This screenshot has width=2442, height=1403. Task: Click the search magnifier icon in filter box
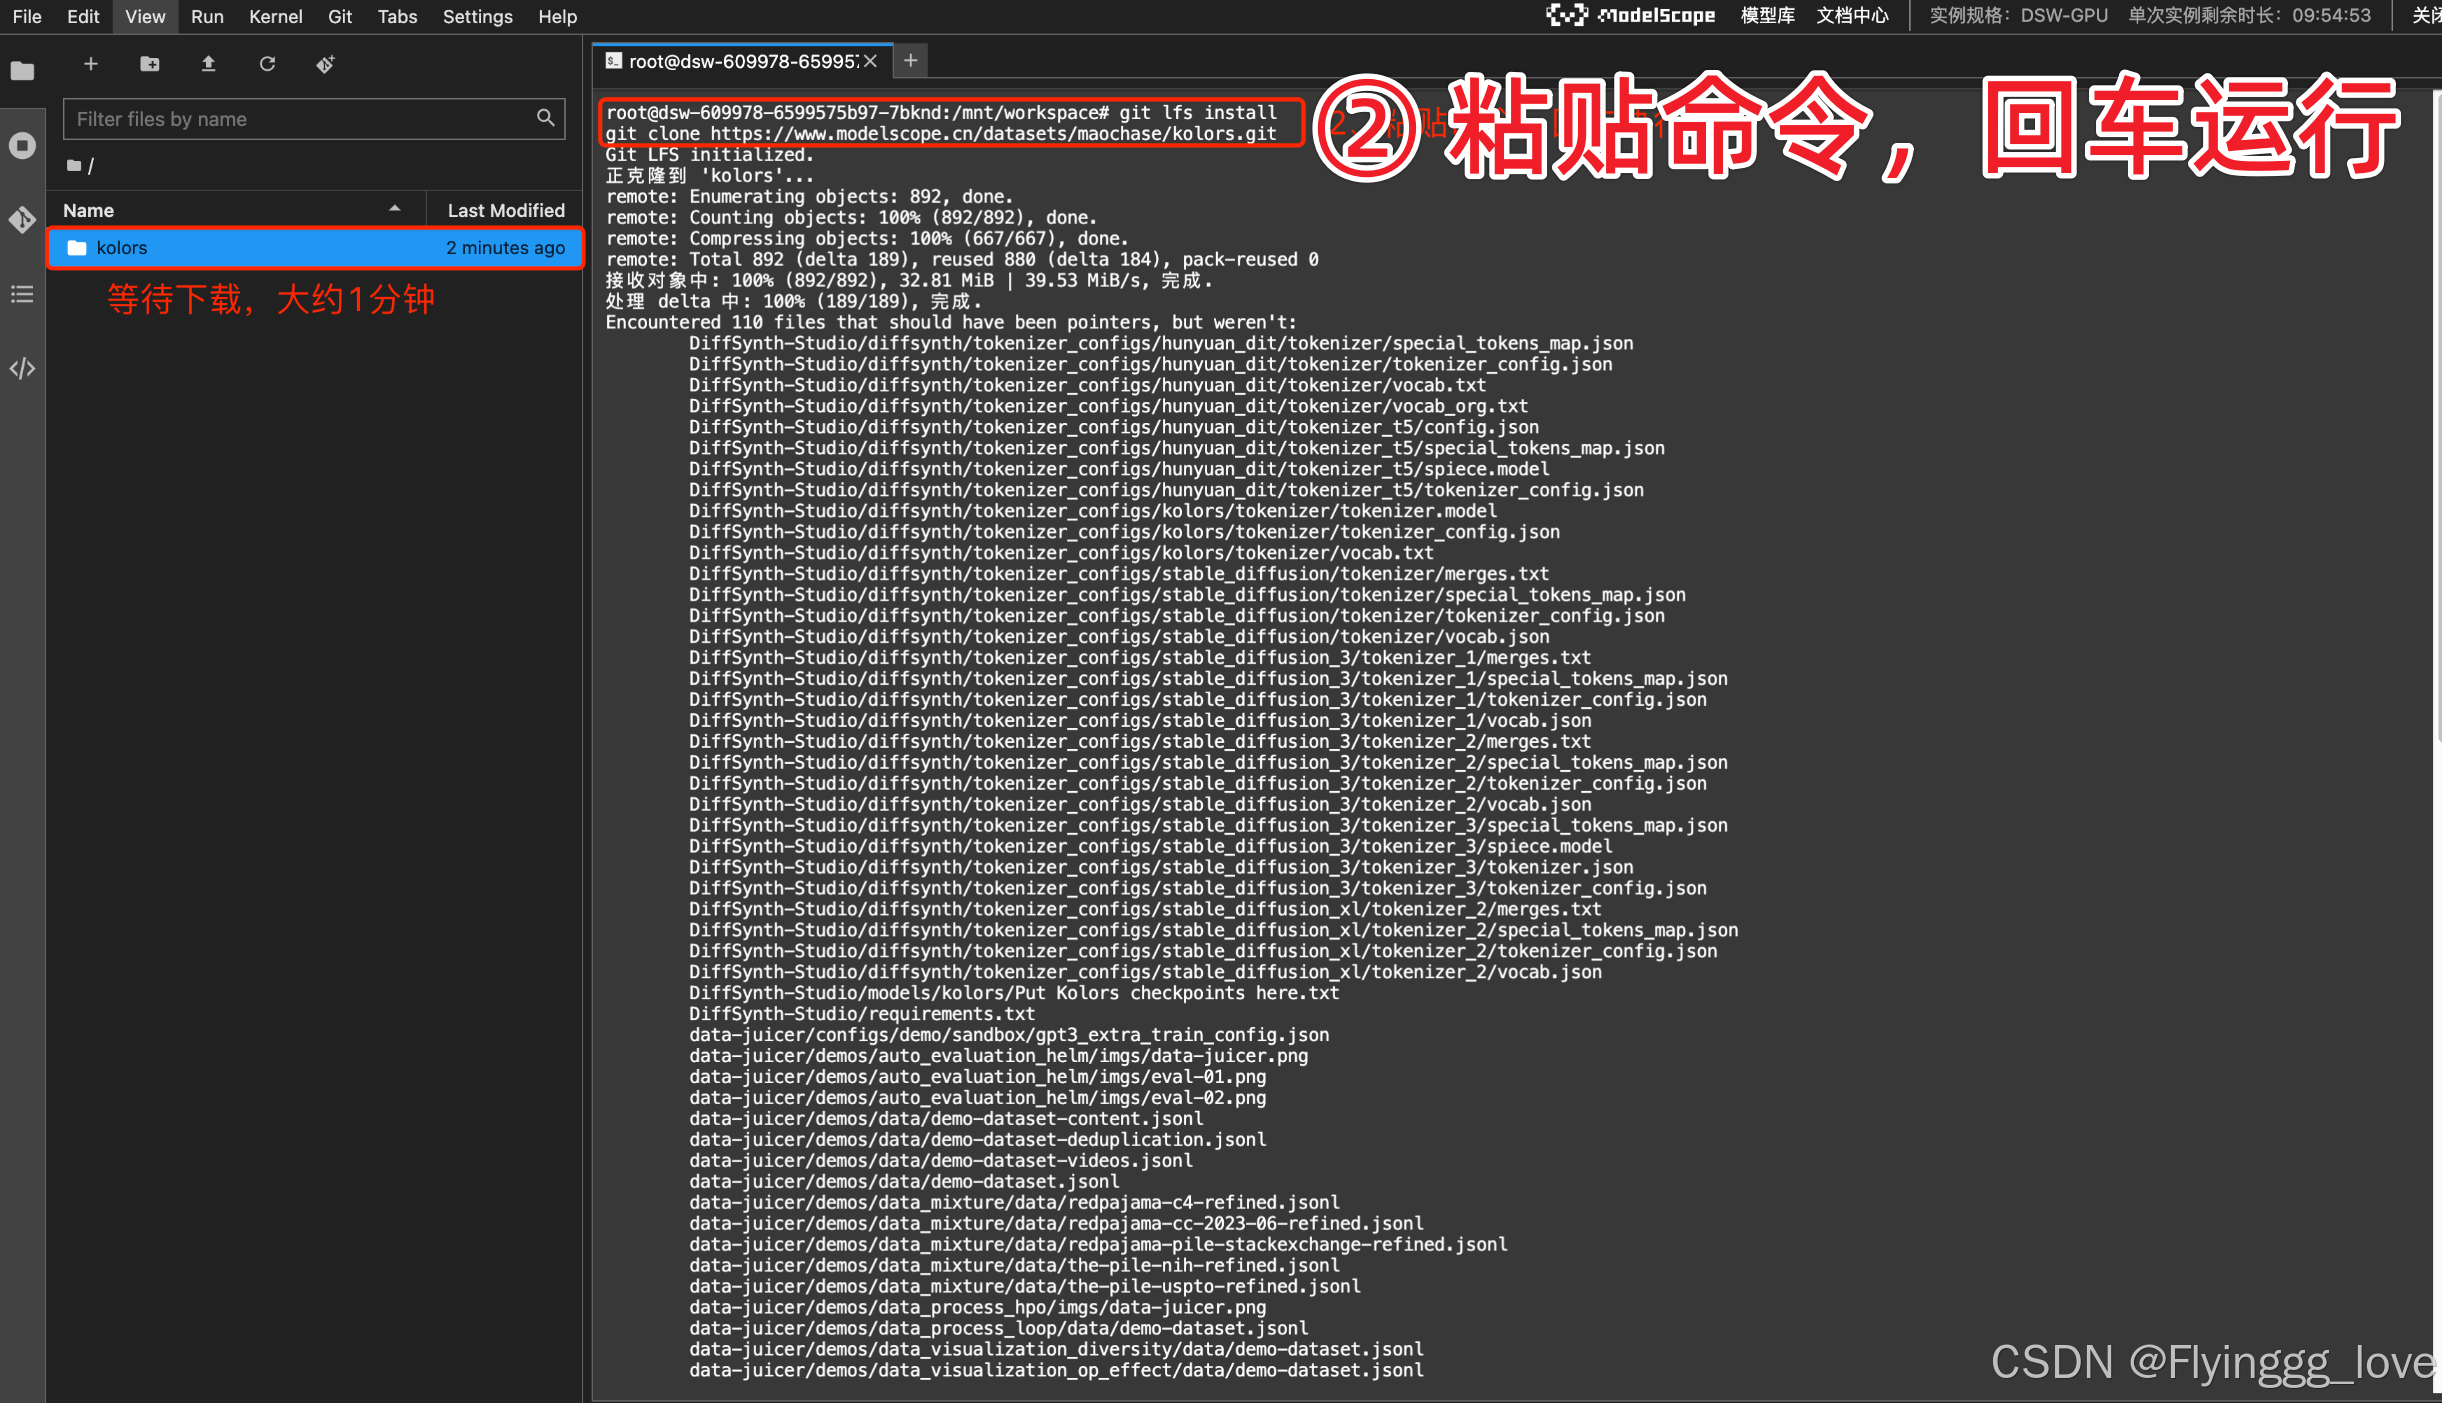[545, 118]
